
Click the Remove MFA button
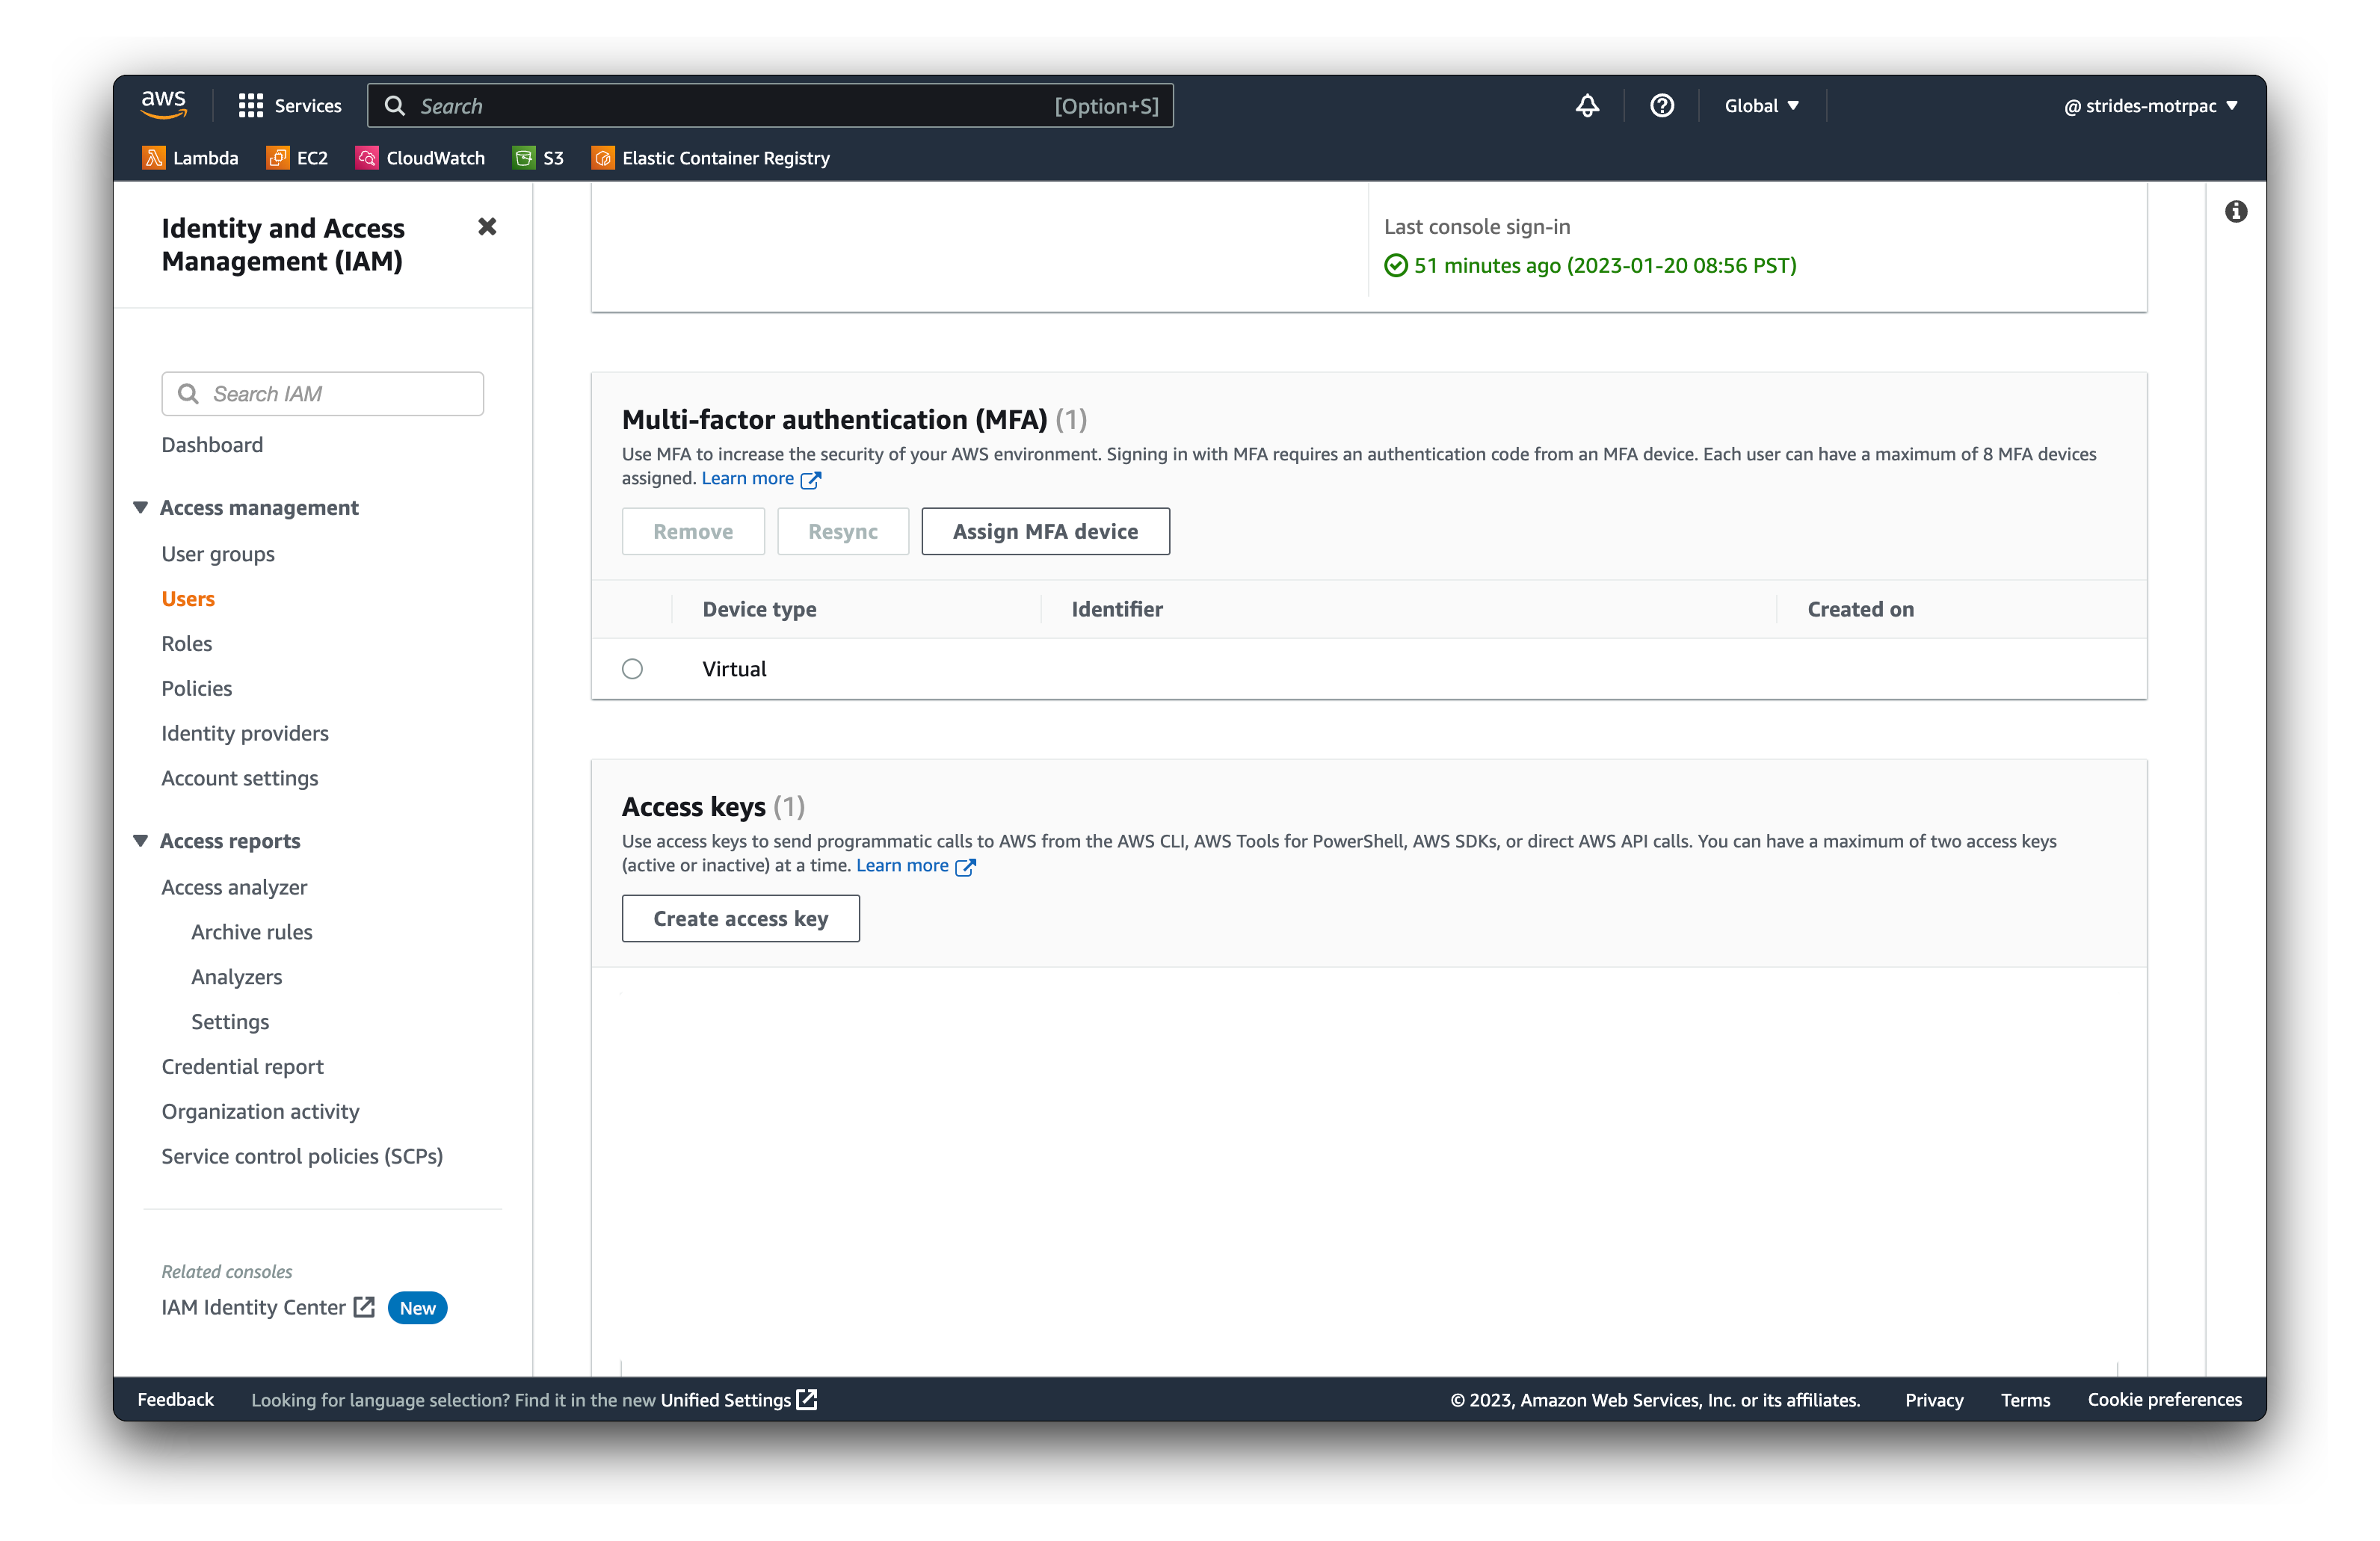tap(693, 531)
